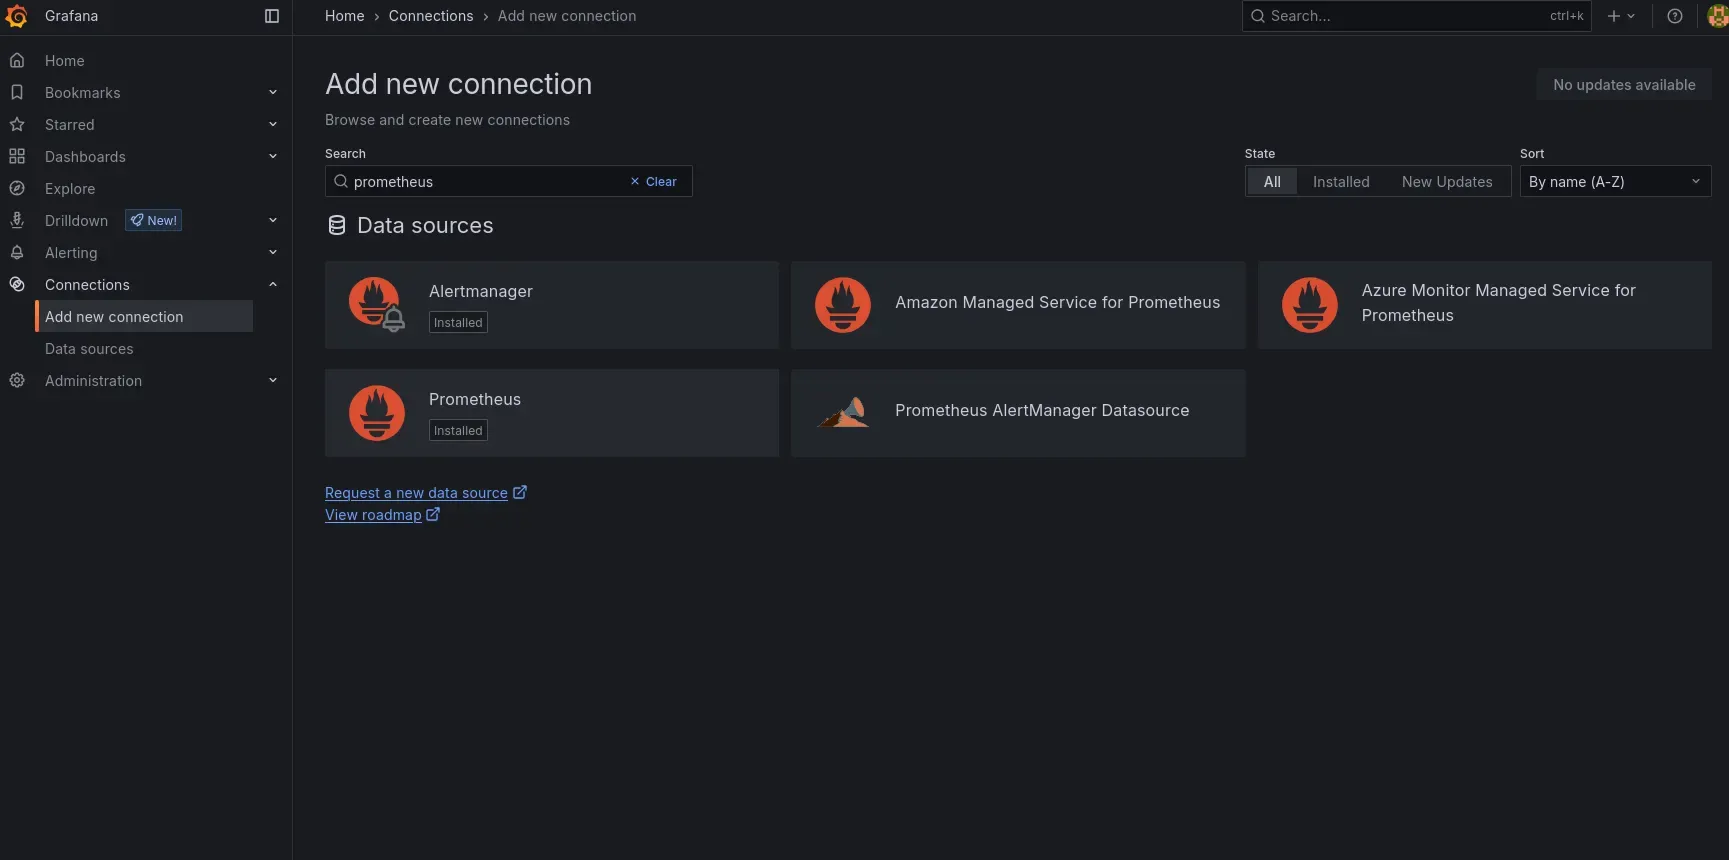
Task: Click the Explore compass icon
Action: coord(17,189)
